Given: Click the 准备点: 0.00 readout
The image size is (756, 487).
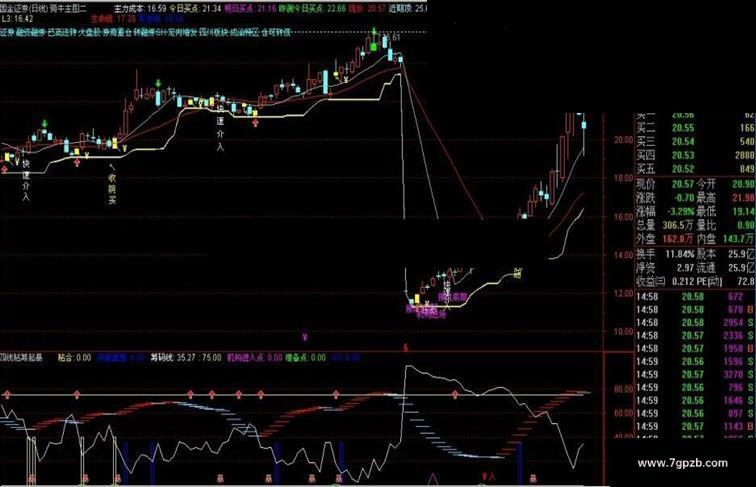Looking at the screenshot, I should pos(306,358).
